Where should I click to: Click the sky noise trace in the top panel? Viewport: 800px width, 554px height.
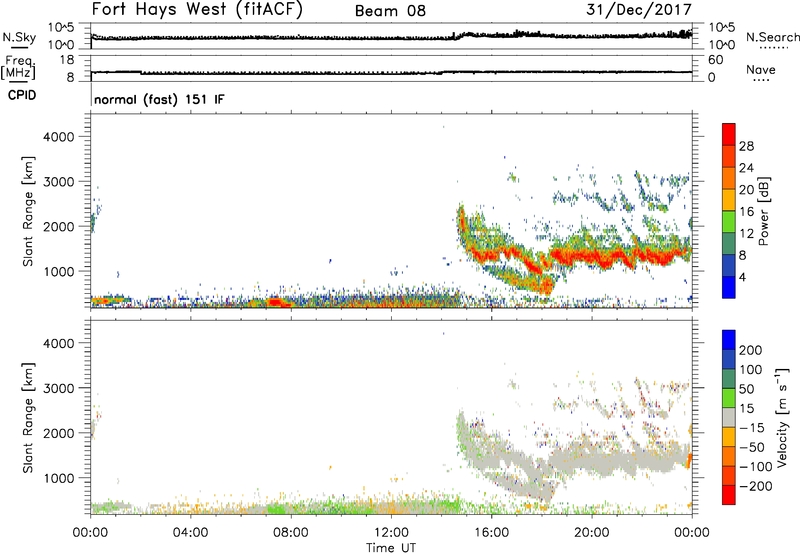click(x=391, y=37)
